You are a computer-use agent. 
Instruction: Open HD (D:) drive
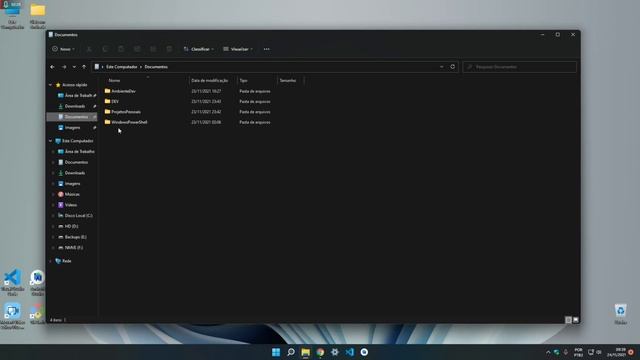click(68, 226)
